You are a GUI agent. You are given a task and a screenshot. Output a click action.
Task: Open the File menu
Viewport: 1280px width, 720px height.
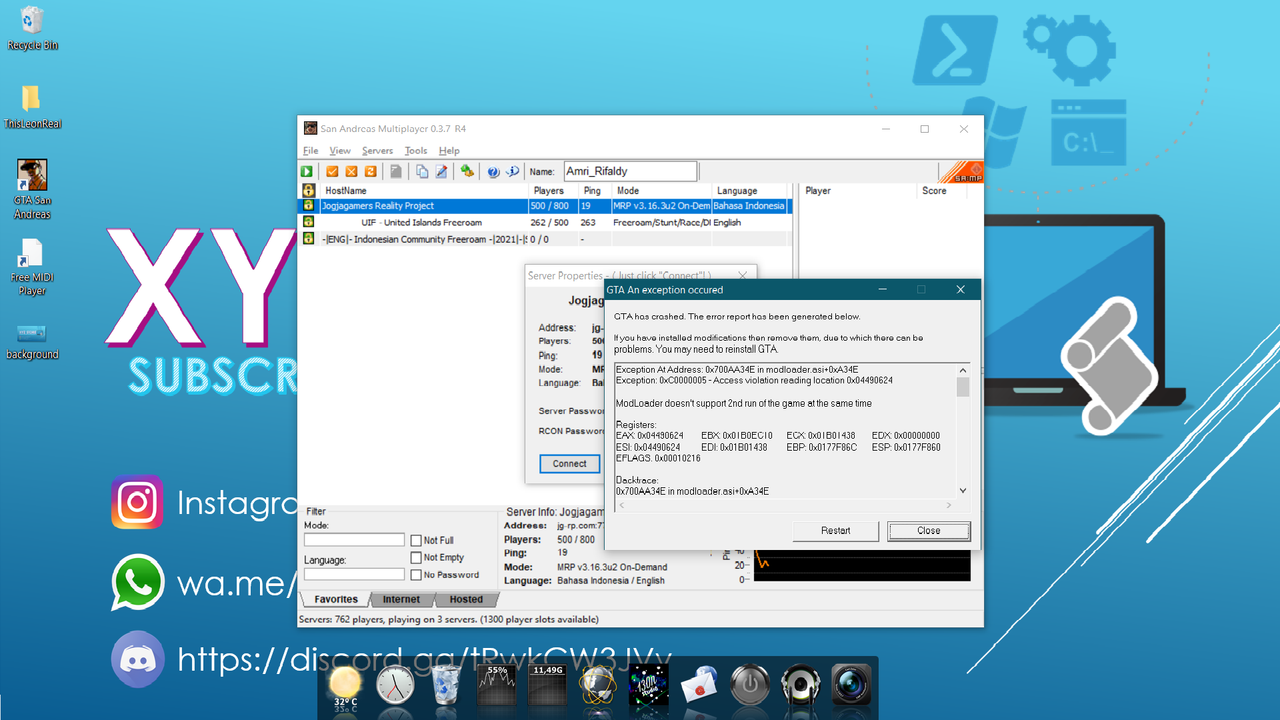[311, 151]
